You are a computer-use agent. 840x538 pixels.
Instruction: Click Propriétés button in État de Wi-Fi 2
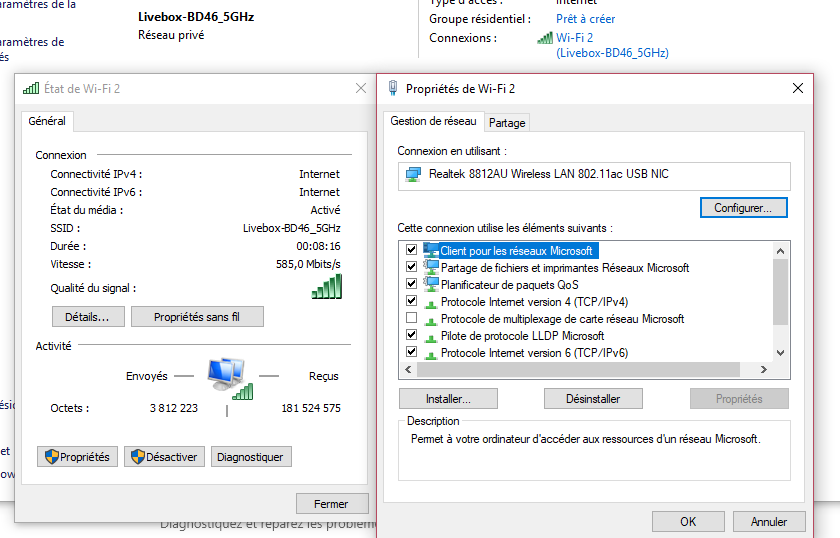click(77, 457)
